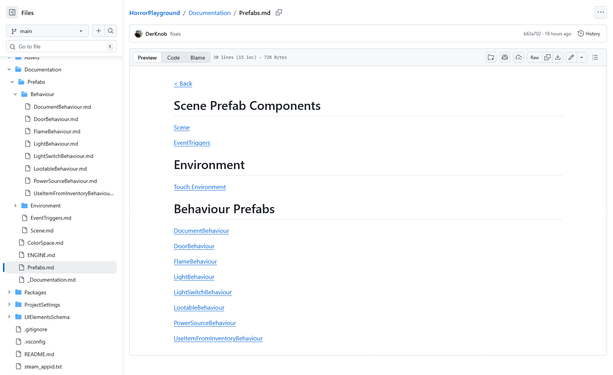Select DocumentBehaviour.md in file tree
The height and width of the screenshot is (375, 613).
[62, 107]
